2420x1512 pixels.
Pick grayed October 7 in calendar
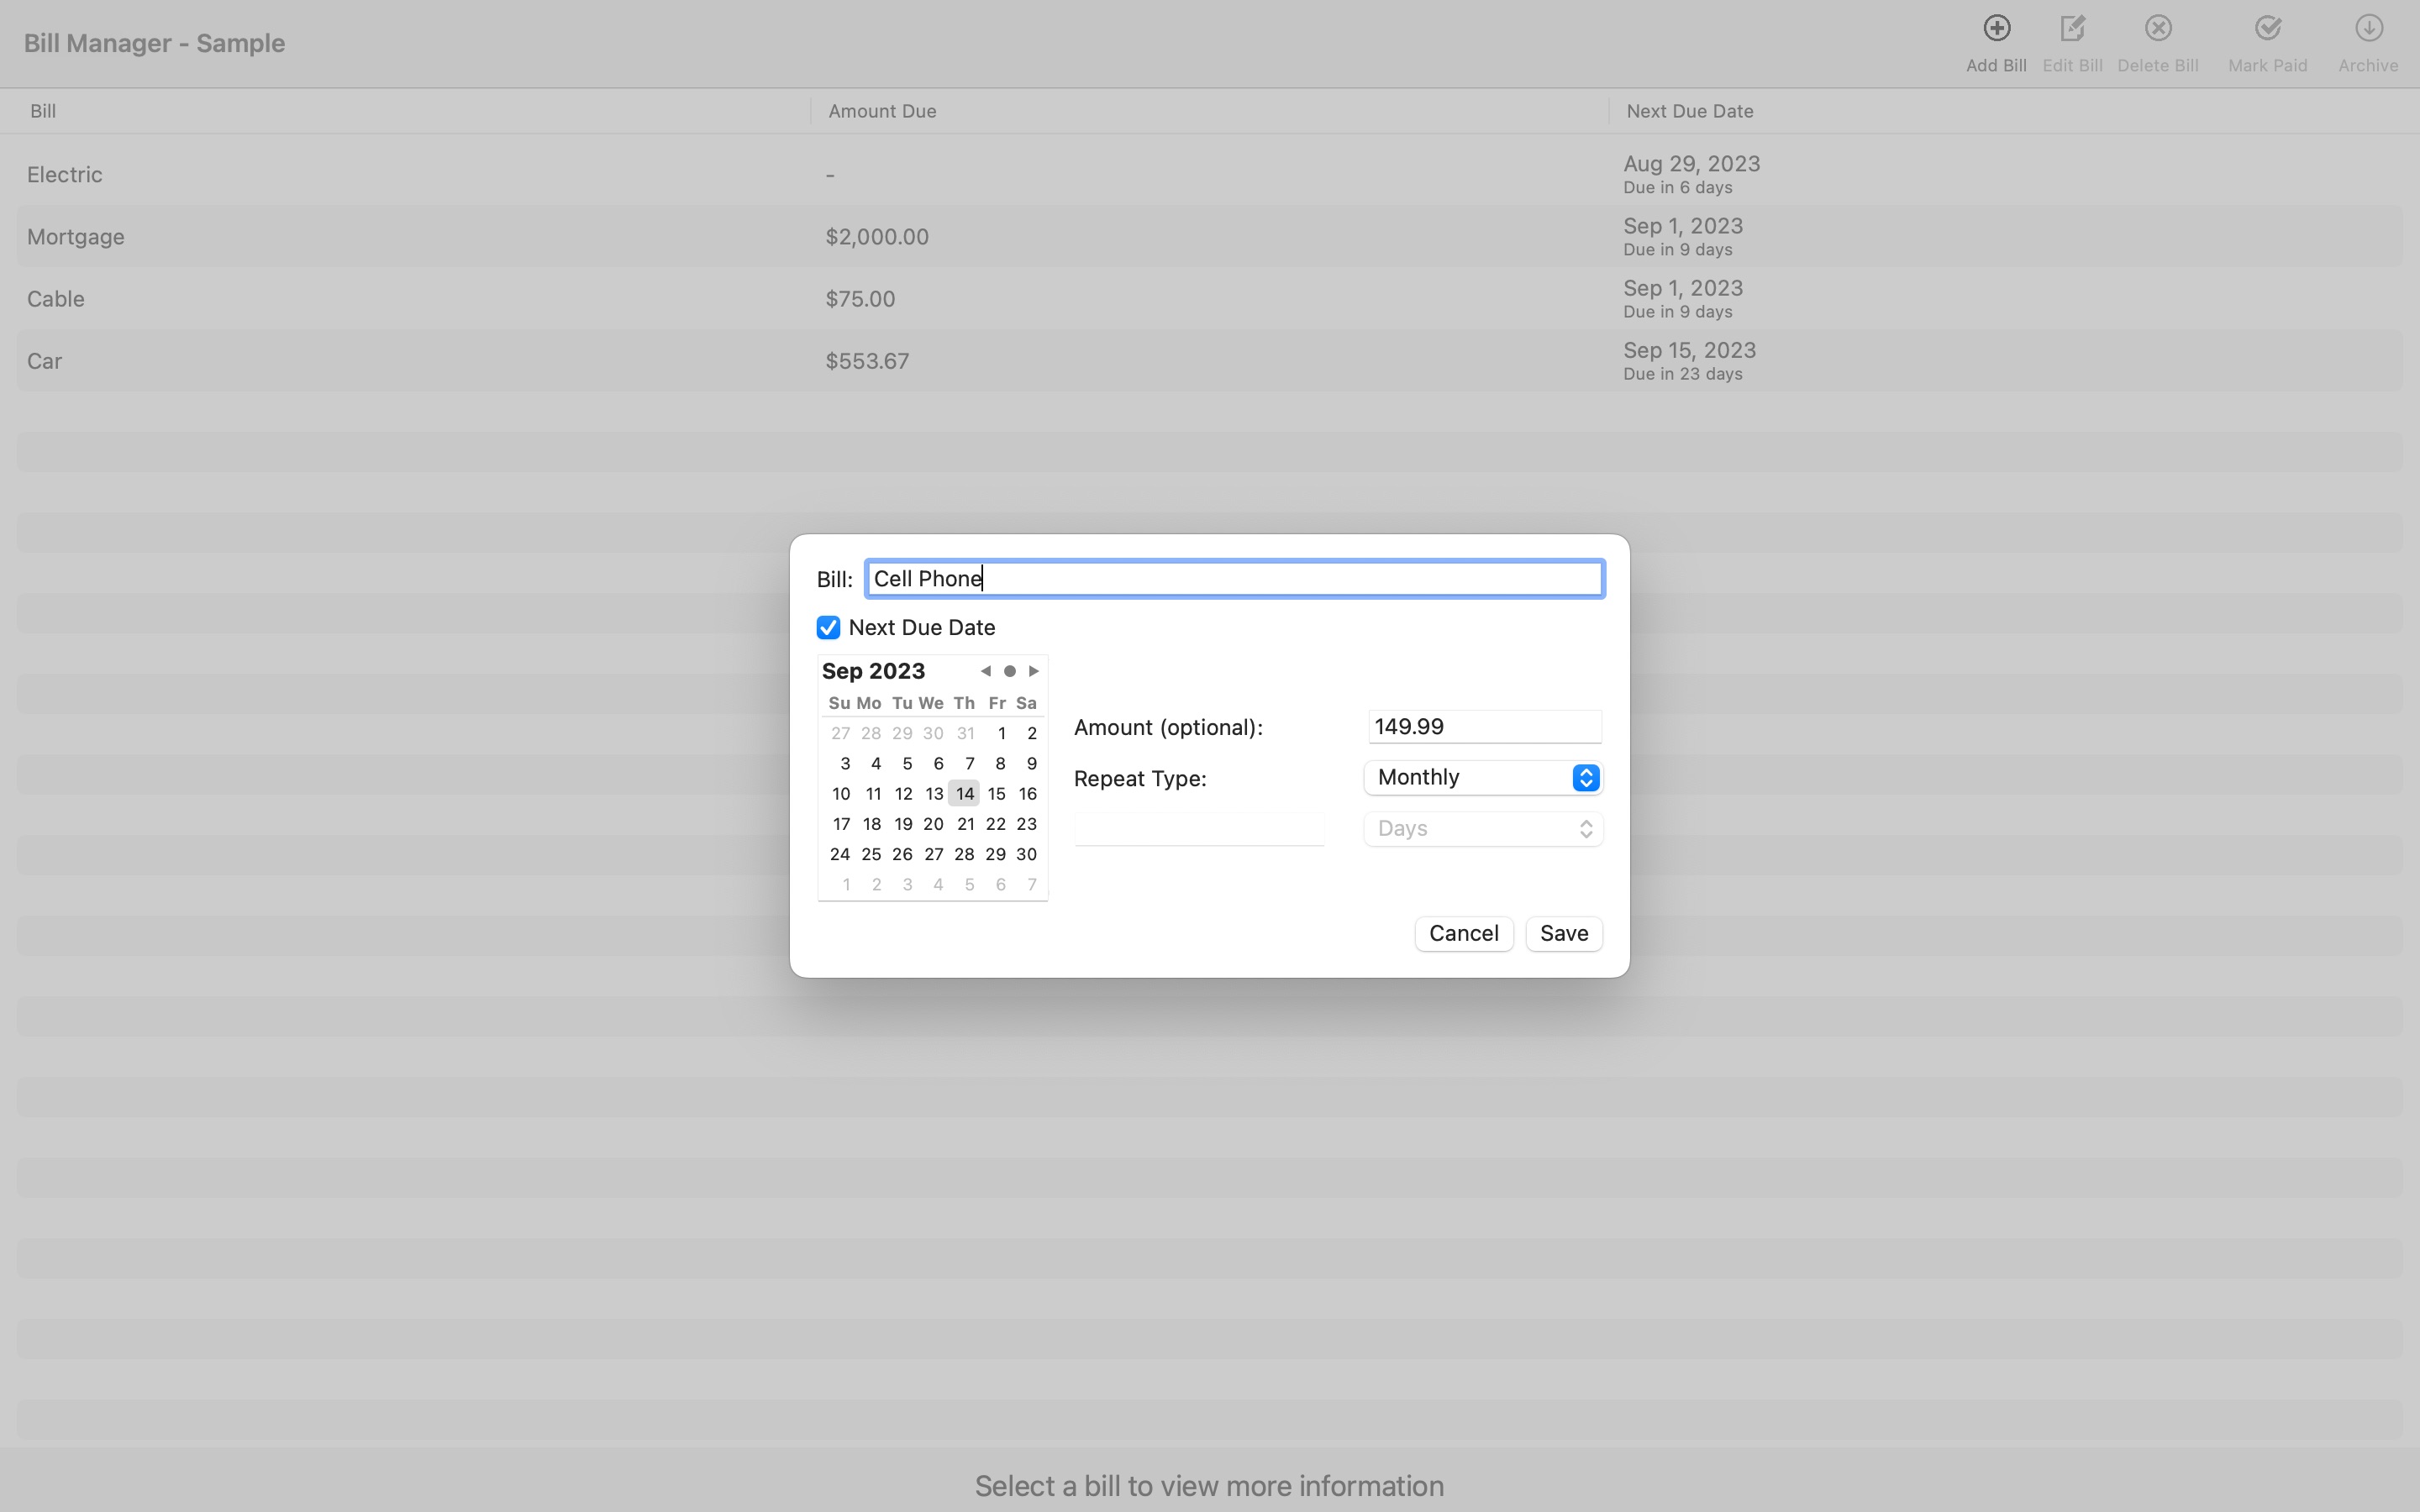click(1032, 884)
